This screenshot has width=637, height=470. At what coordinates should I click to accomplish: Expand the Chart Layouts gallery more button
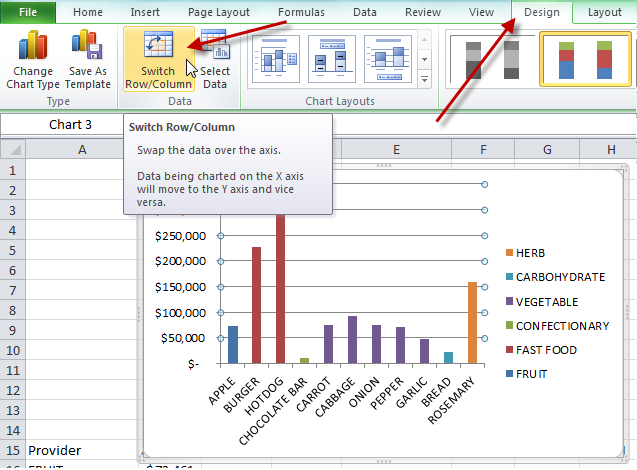[x=424, y=79]
